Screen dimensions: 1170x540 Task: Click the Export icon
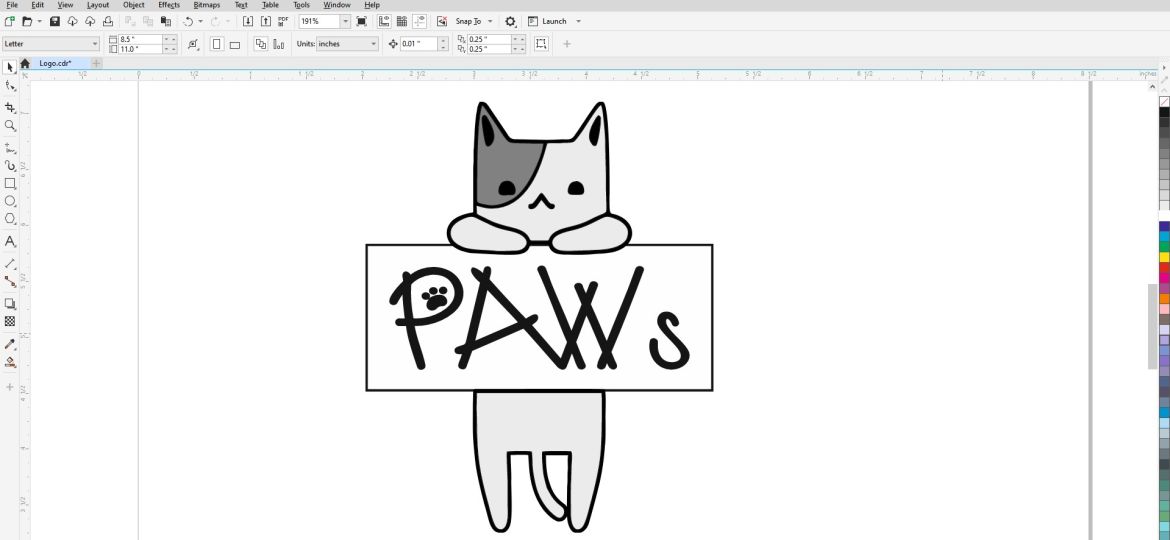click(265, 22)
